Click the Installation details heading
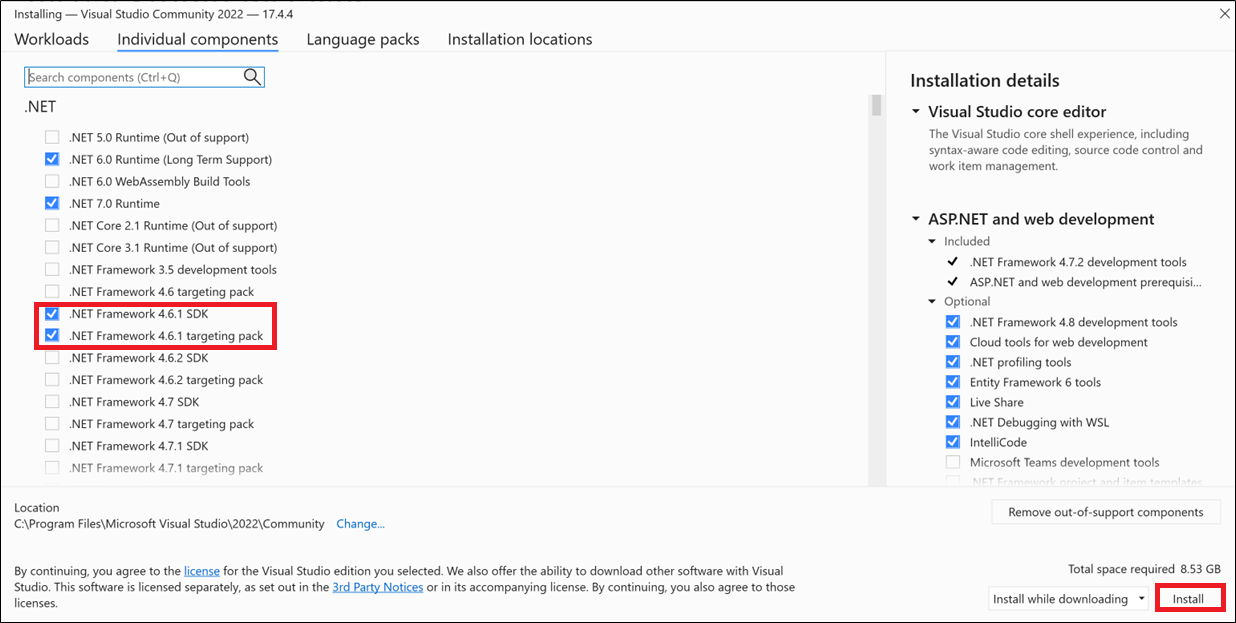The image size is (1236, 623). [x=985, y=81]
